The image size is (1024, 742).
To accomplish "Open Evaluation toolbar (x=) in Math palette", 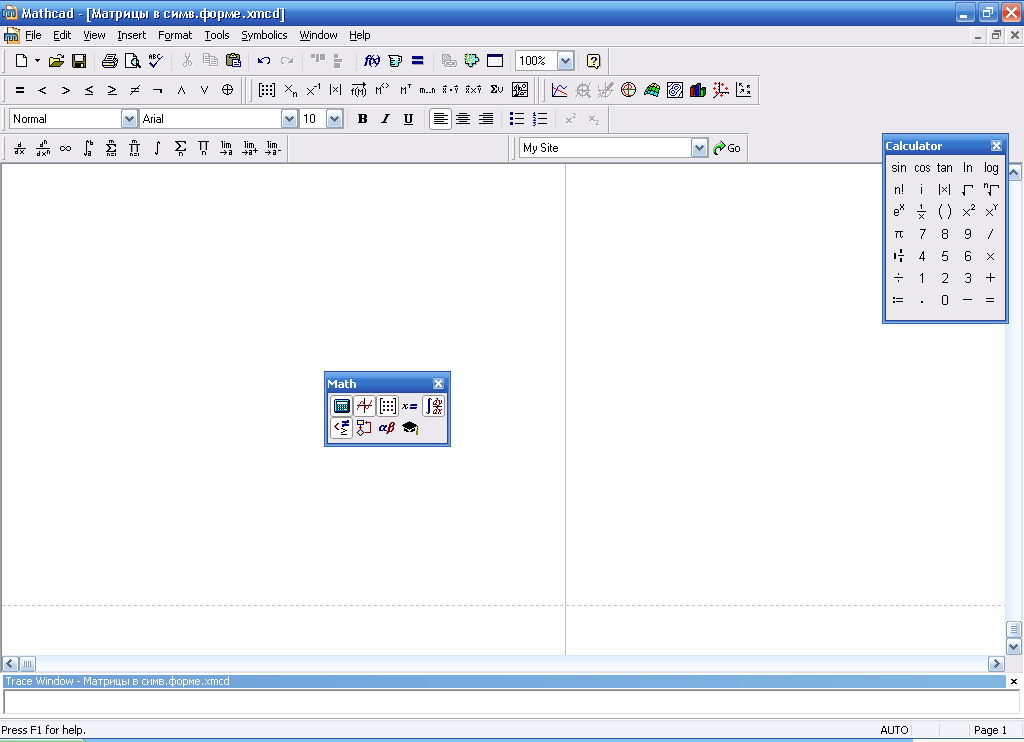I will pyautogui.click(x=410, y=406).
